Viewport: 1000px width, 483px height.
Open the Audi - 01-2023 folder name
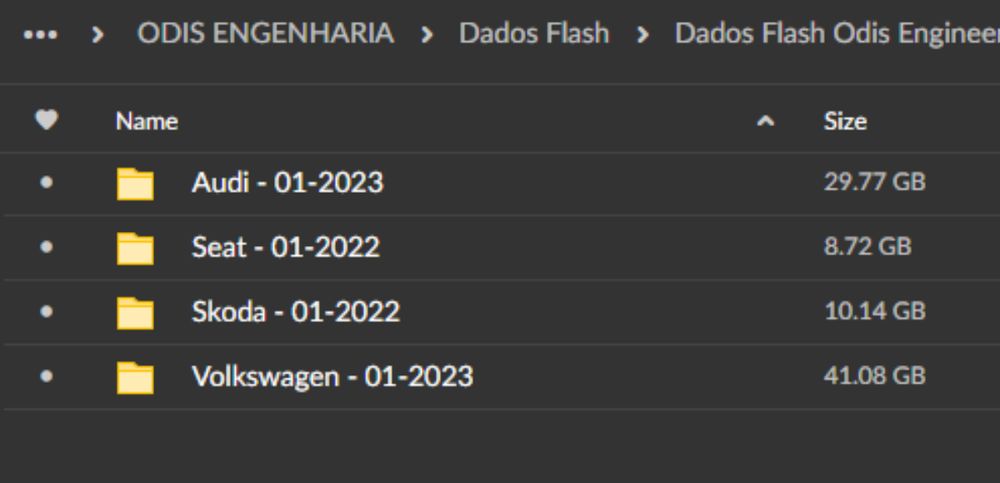287,183
